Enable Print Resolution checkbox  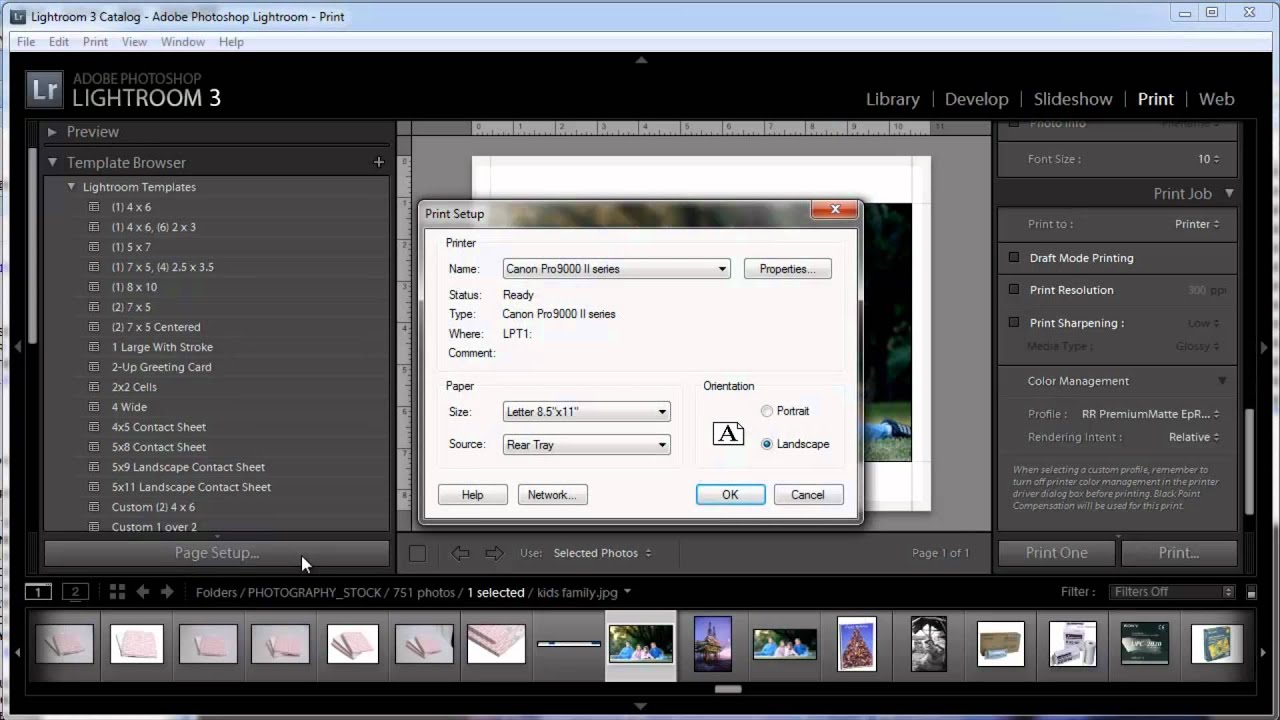[x=1014, y=290]
